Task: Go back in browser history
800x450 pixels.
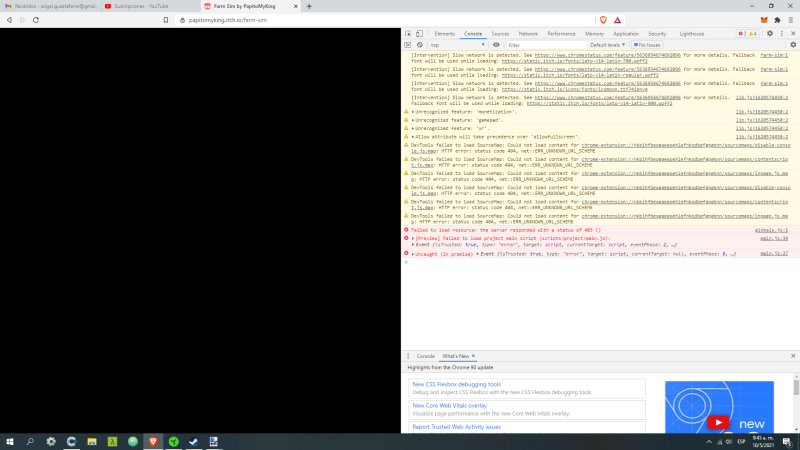Action: [9, 20]
